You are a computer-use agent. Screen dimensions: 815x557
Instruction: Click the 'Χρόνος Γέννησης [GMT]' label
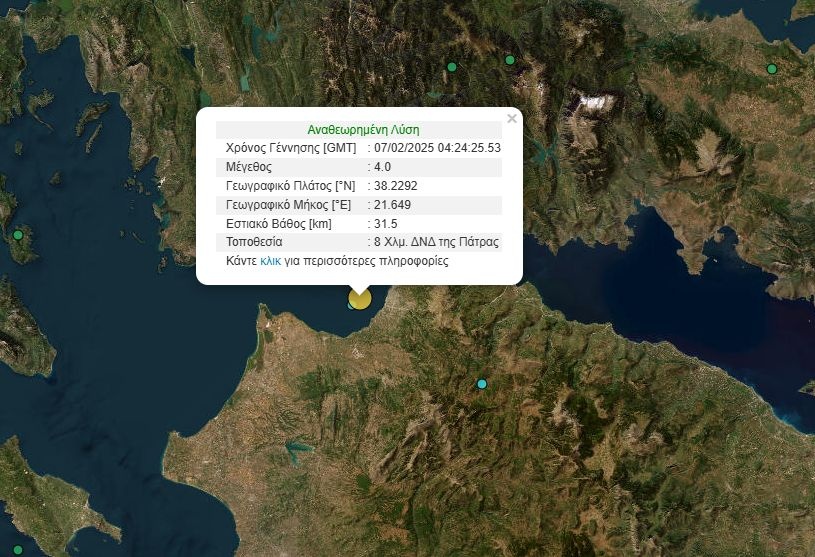click(x=290, y=148)
